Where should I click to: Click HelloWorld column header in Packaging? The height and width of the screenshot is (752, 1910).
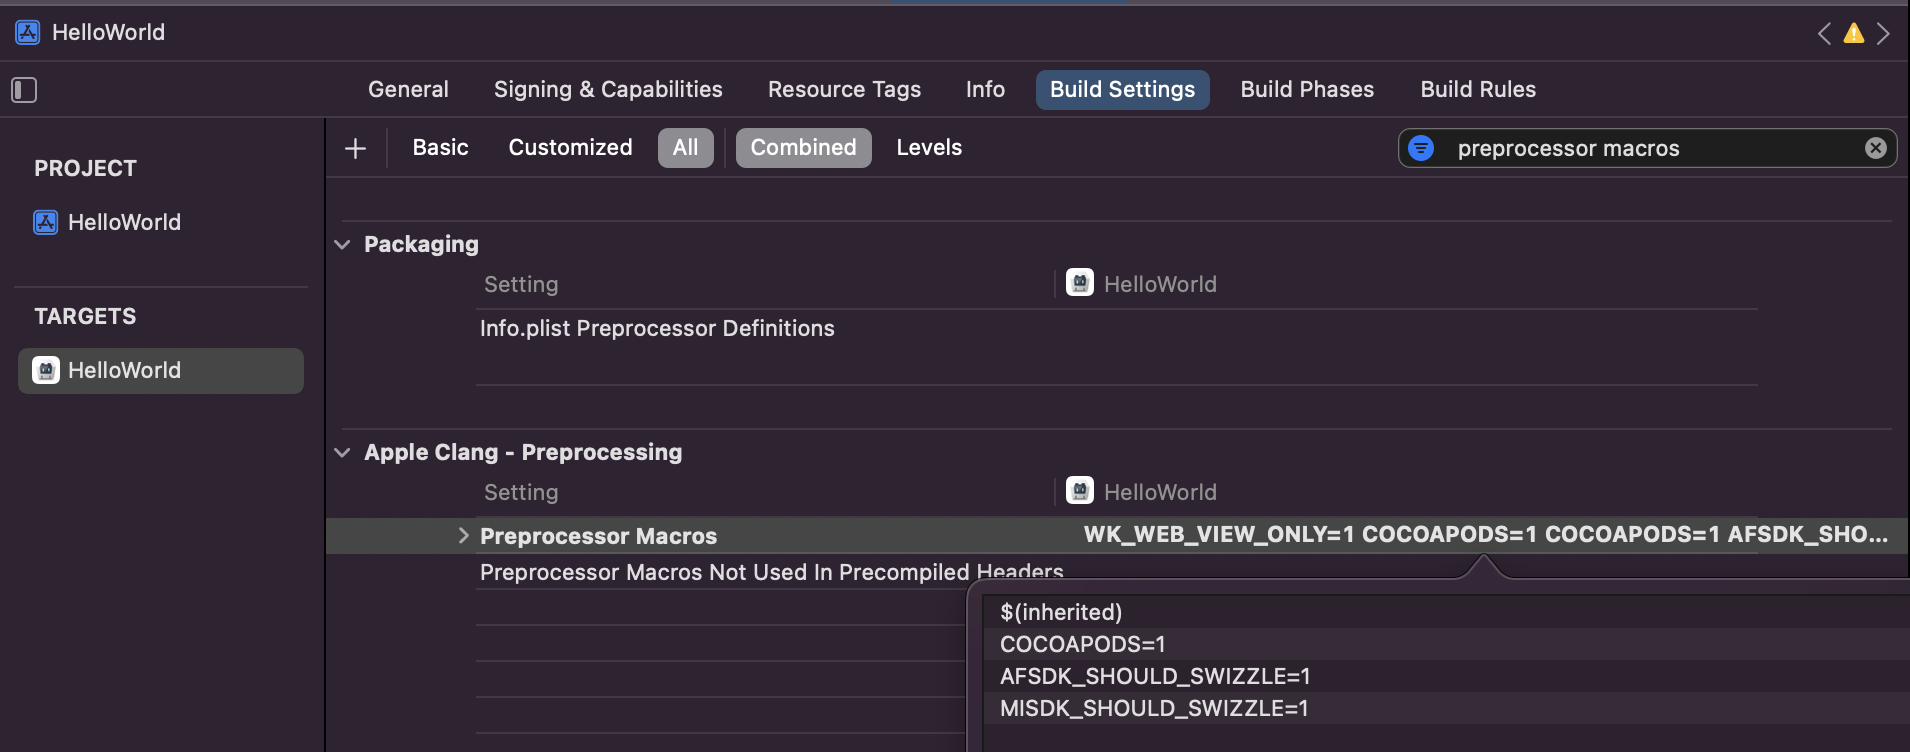tap(1160, 284)
